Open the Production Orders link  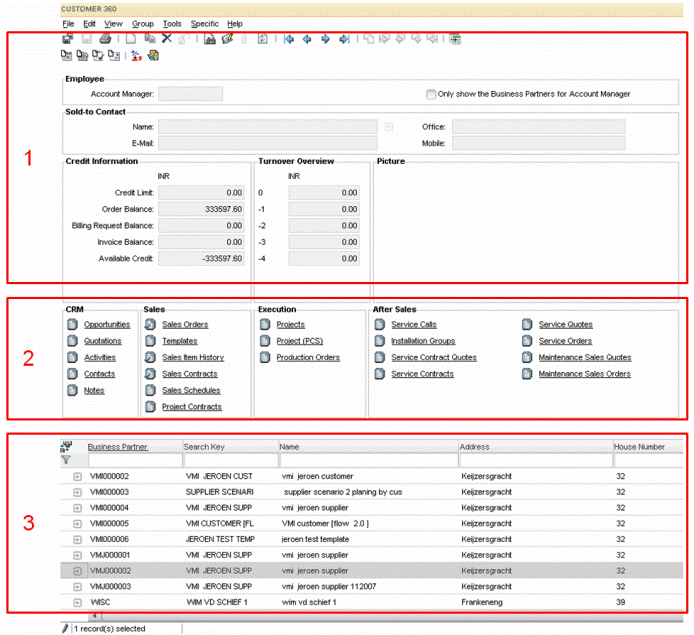[308, 357]
